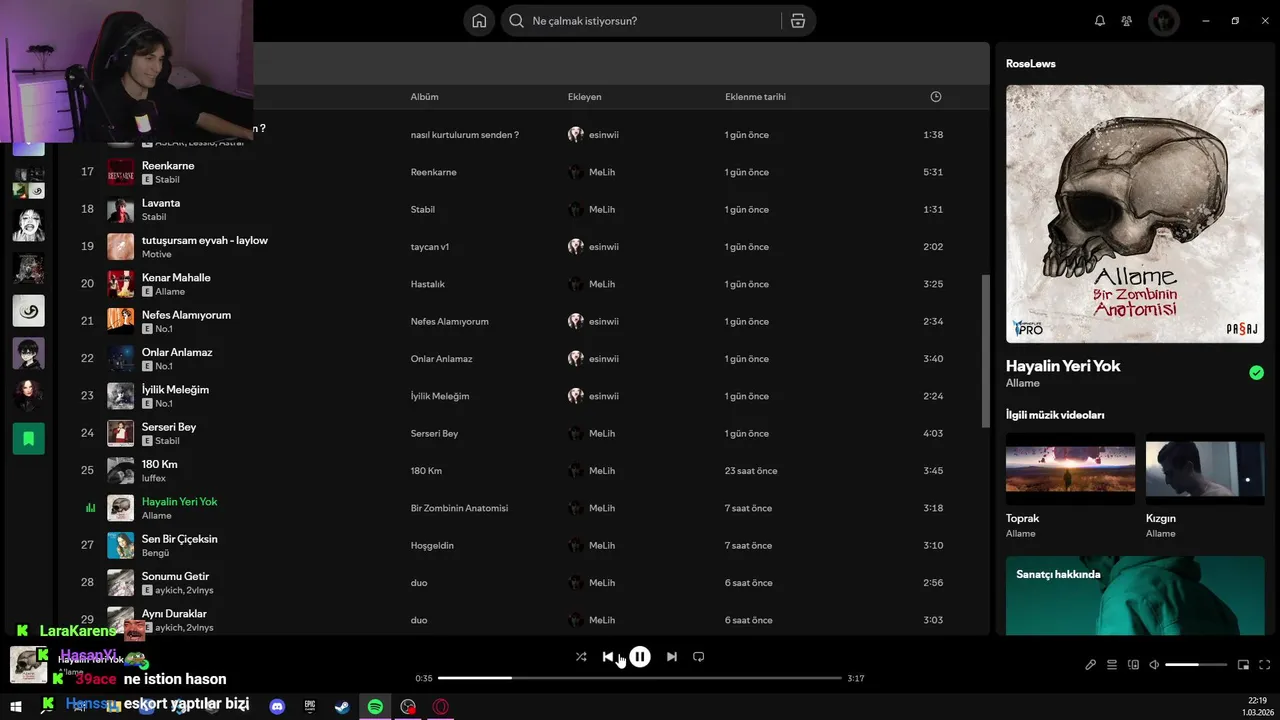Skip to the previous track
The width and height of the screenshot is (1280, 720).
(x=608, y=657)
